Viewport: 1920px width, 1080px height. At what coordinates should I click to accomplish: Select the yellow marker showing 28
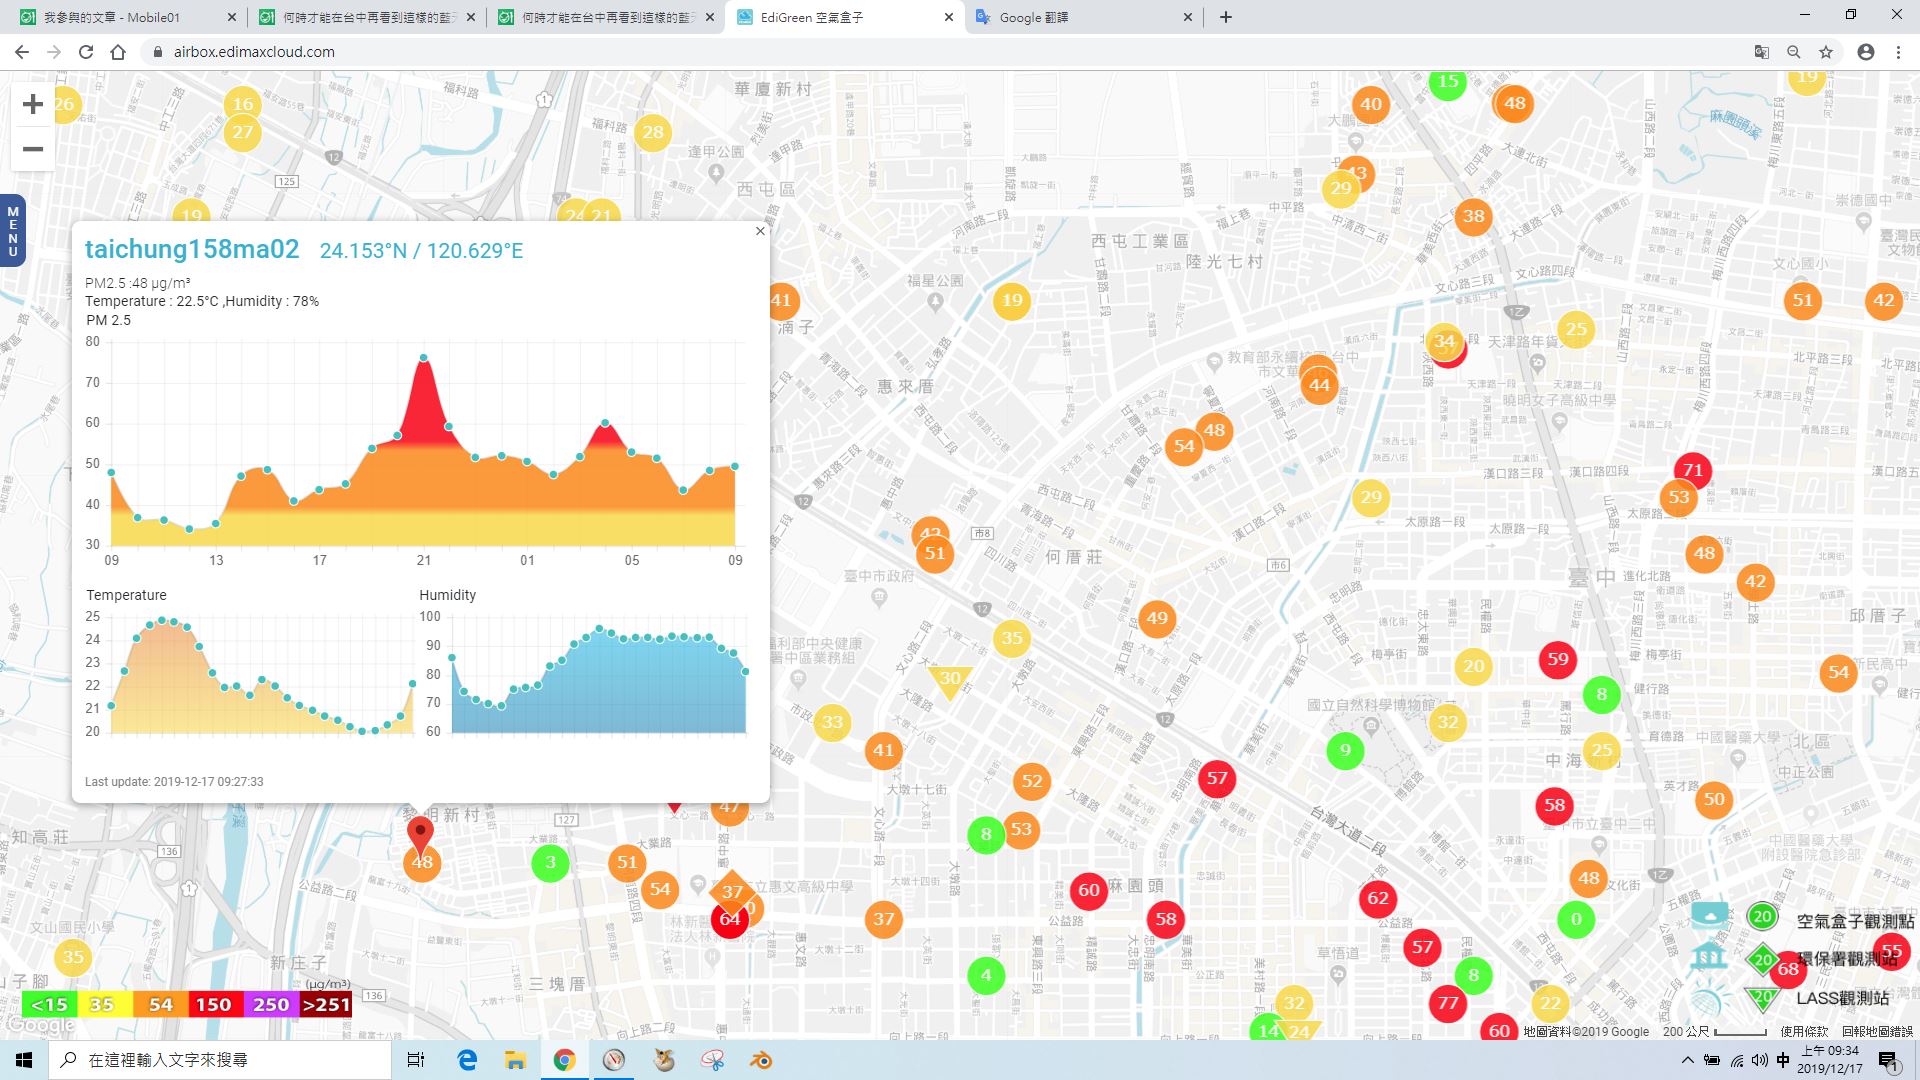[653, 132]
